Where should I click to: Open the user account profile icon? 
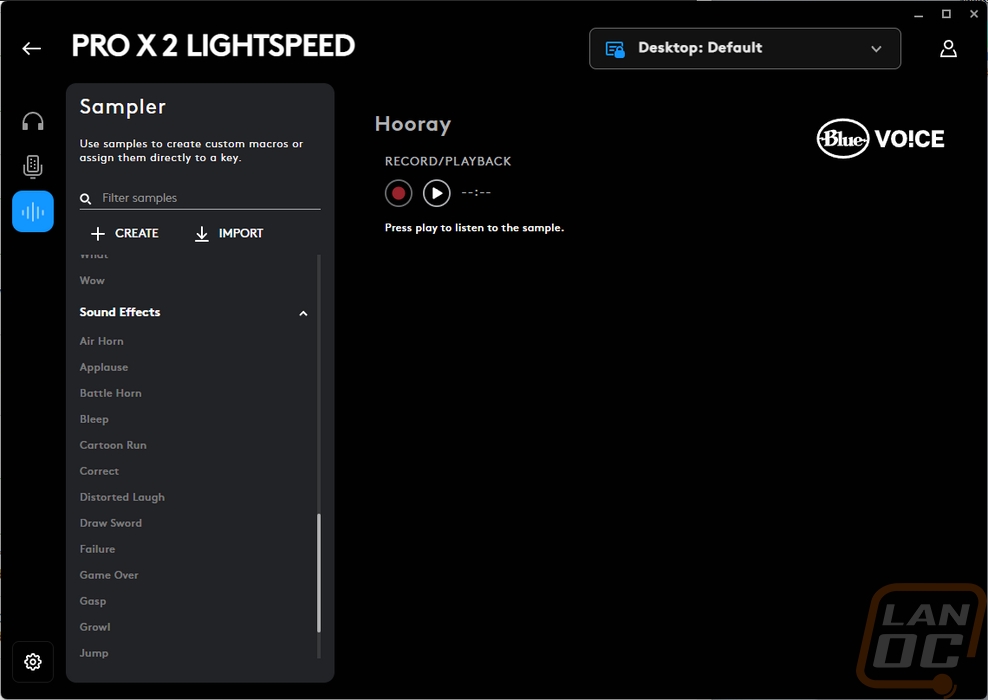(948, 49)
